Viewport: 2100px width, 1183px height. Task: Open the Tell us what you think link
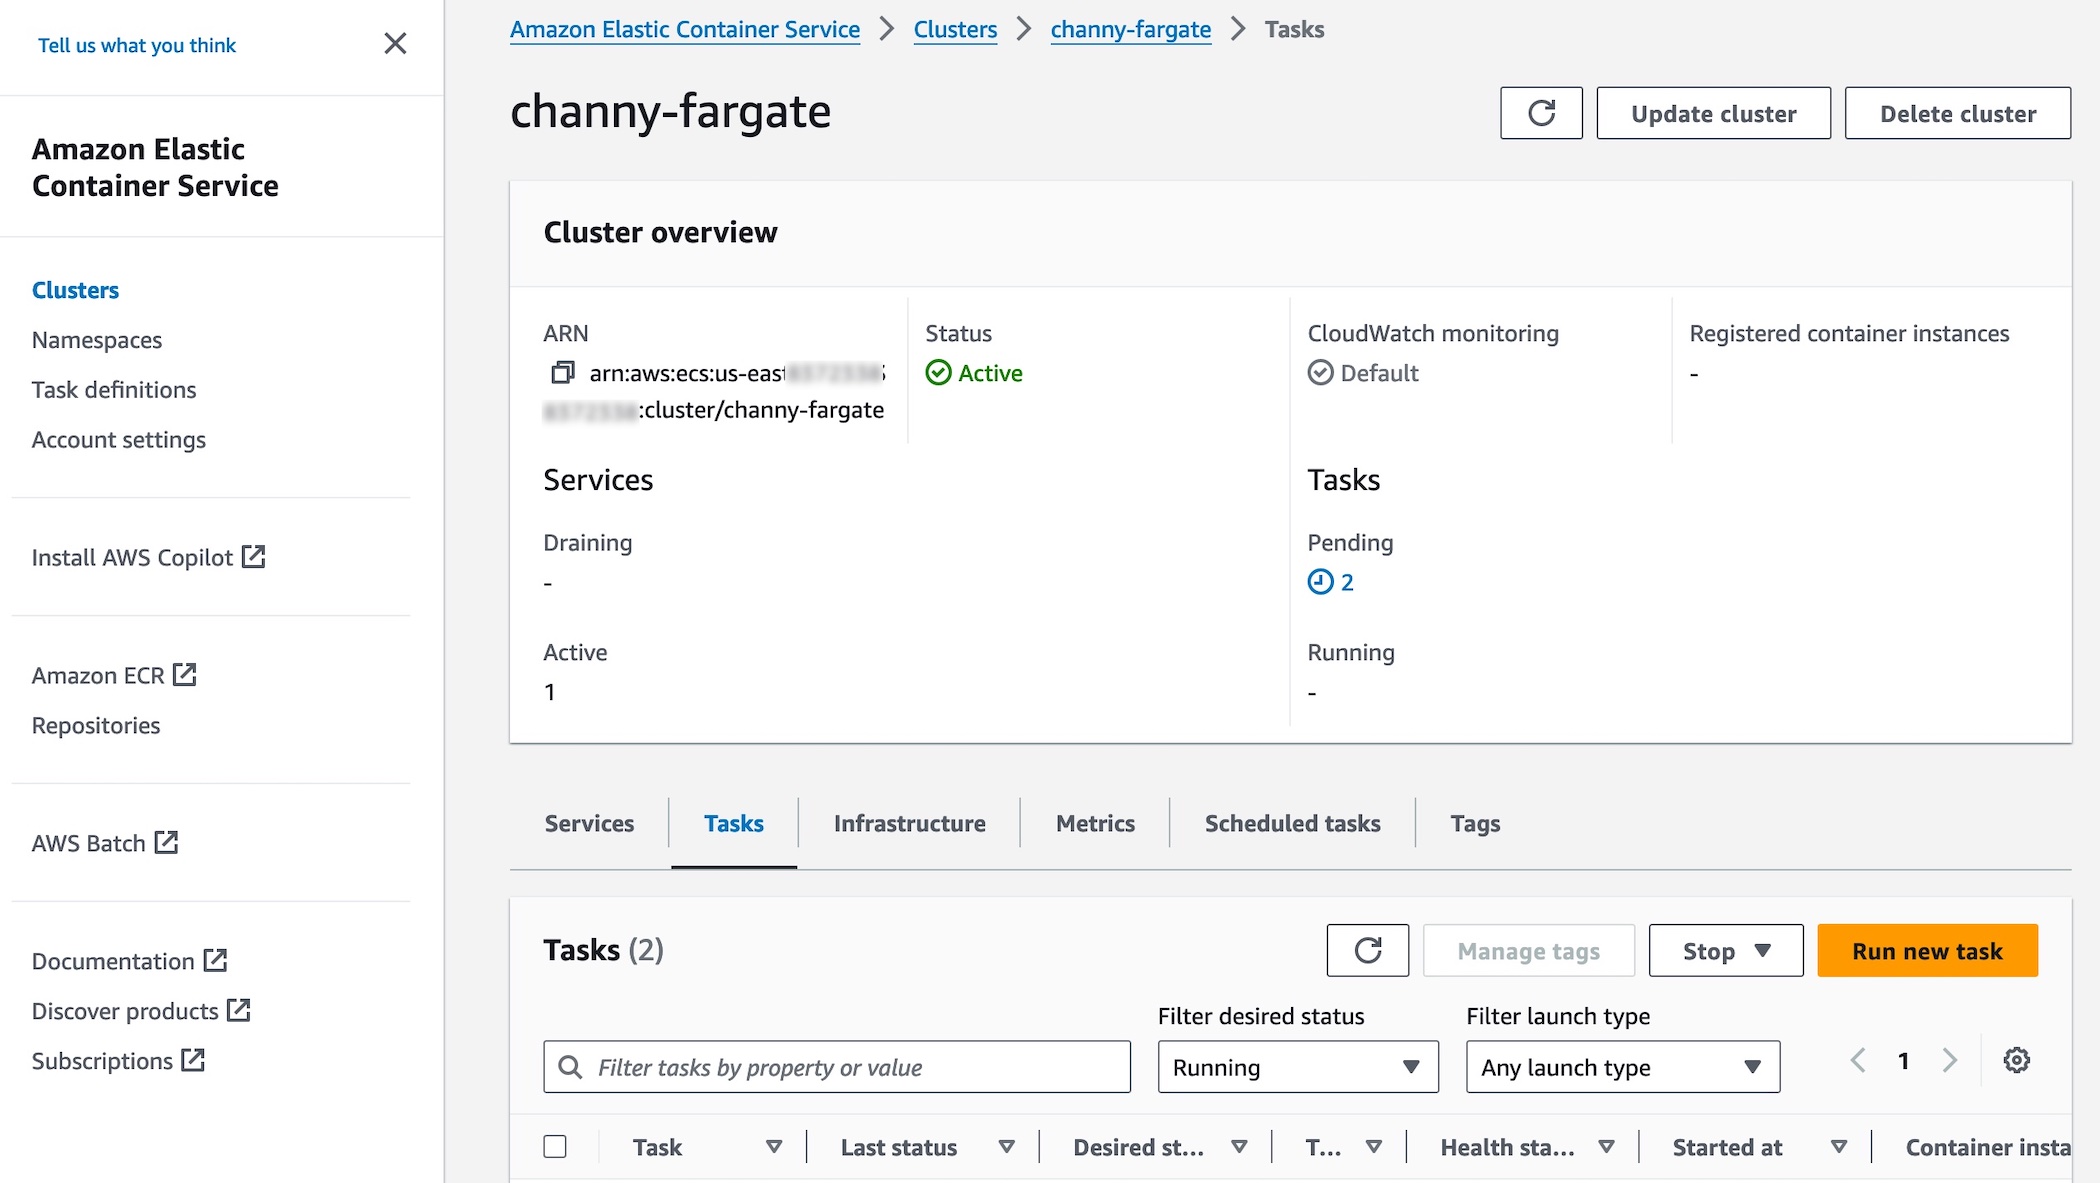coord(137,45)
